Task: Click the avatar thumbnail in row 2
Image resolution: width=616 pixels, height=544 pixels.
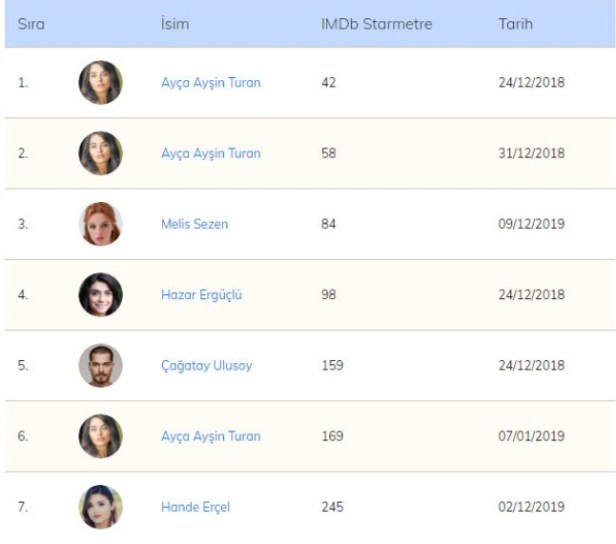Action: 100,153
